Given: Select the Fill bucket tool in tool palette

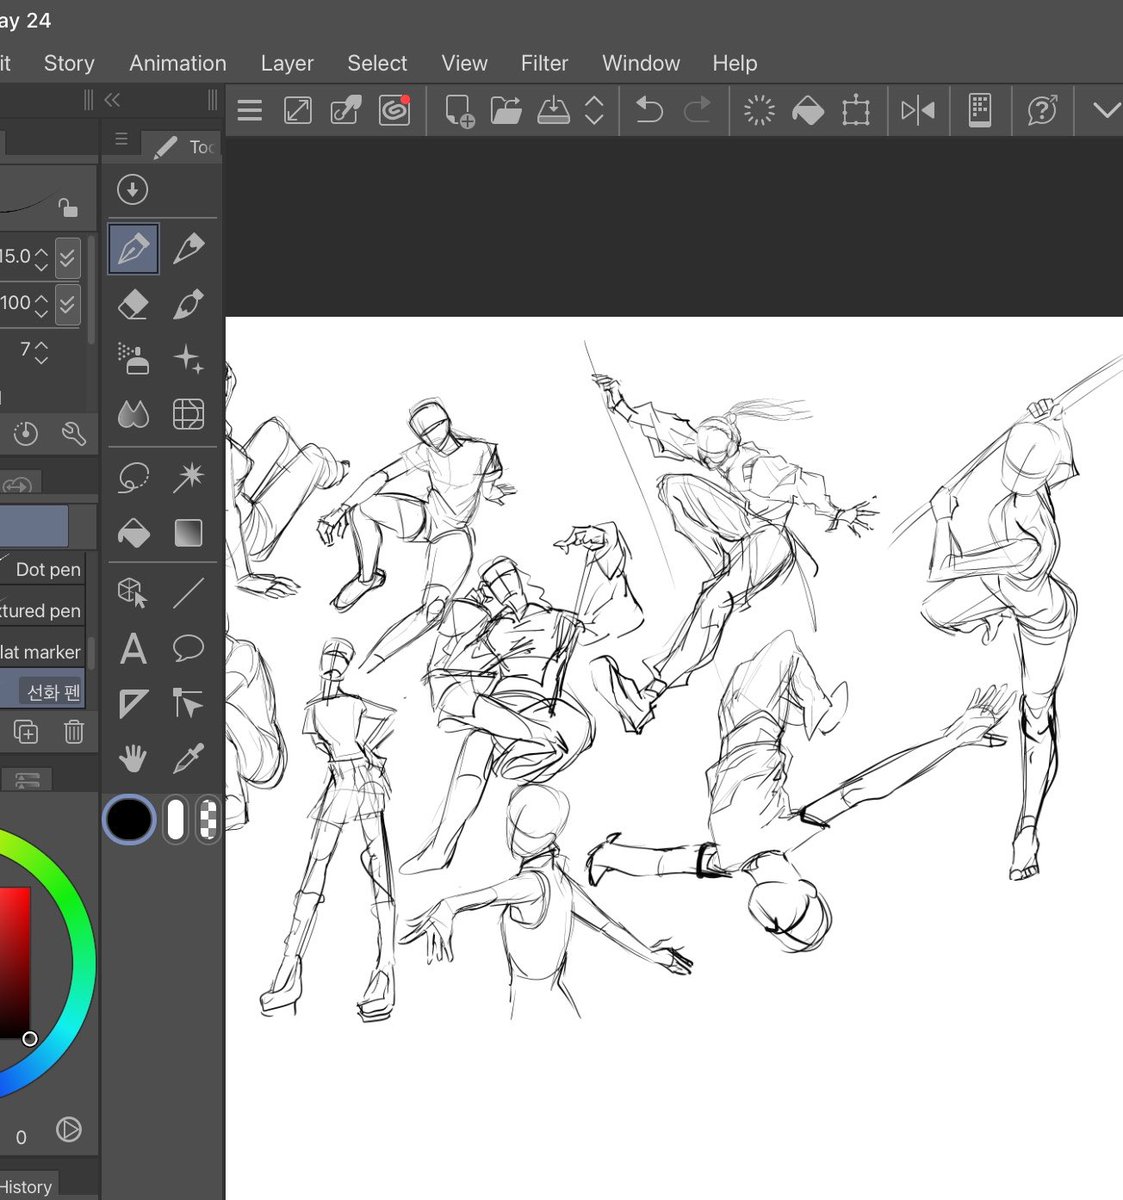Looking at the screenshot, I should pyautogui.click(x=133, y=533).
